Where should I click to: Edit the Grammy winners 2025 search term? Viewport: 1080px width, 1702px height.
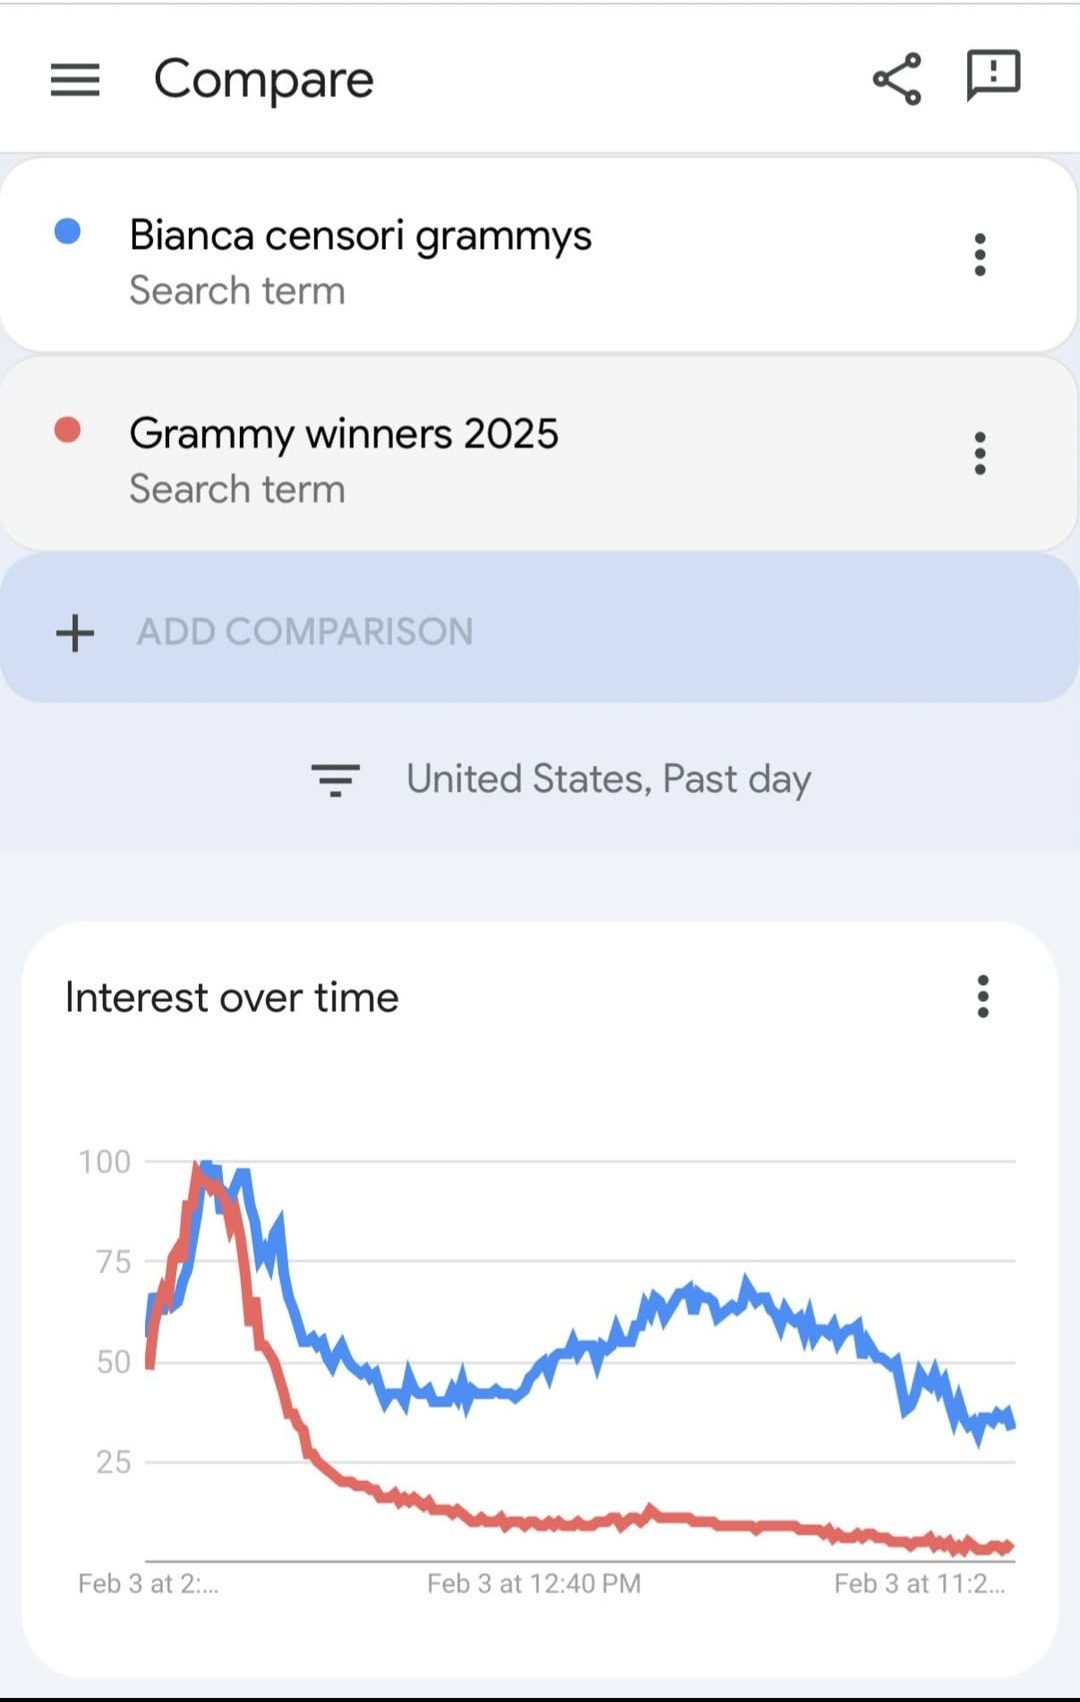click(343, 434)
